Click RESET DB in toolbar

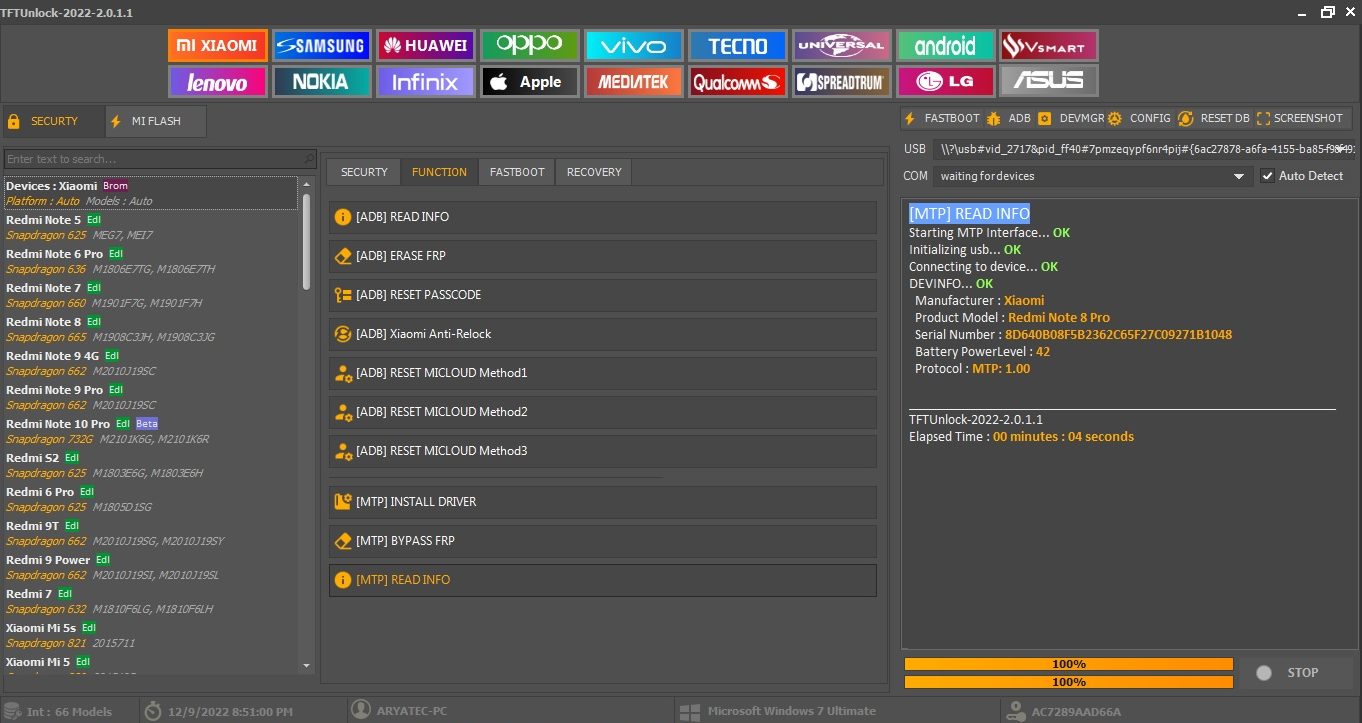click(x=1214, y=118)
